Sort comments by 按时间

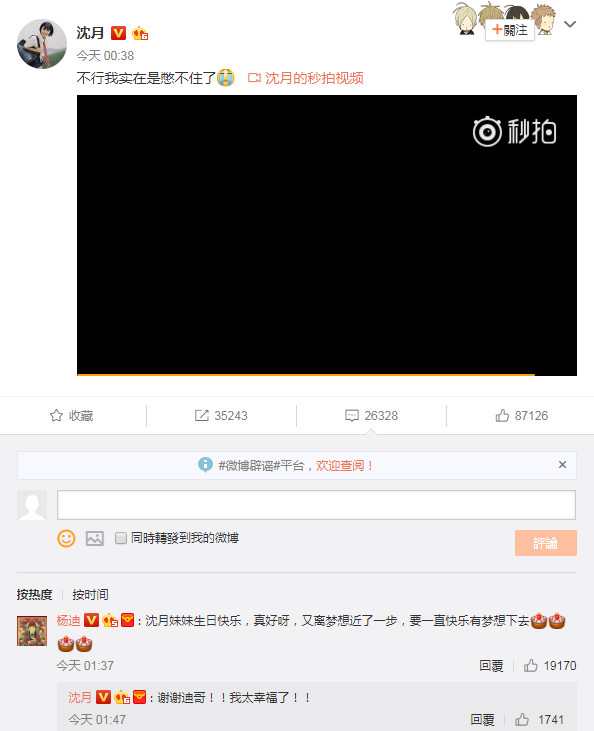coord(90,594)
